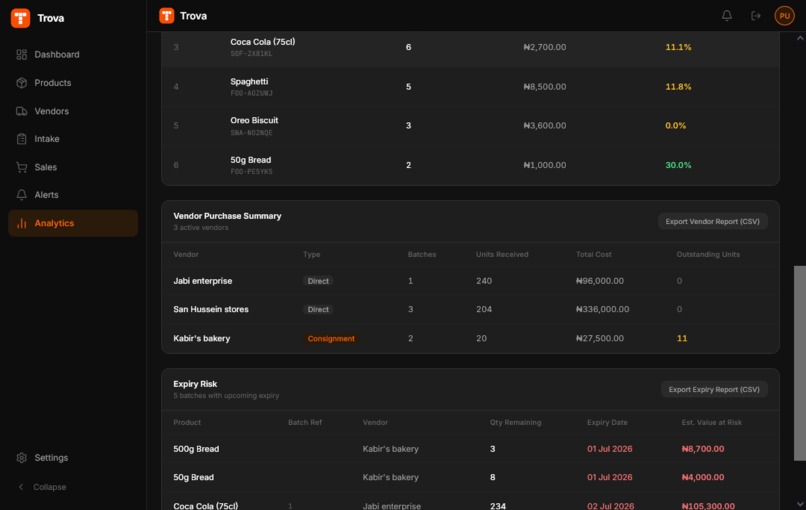Go to the Products section

pos(73,83)
